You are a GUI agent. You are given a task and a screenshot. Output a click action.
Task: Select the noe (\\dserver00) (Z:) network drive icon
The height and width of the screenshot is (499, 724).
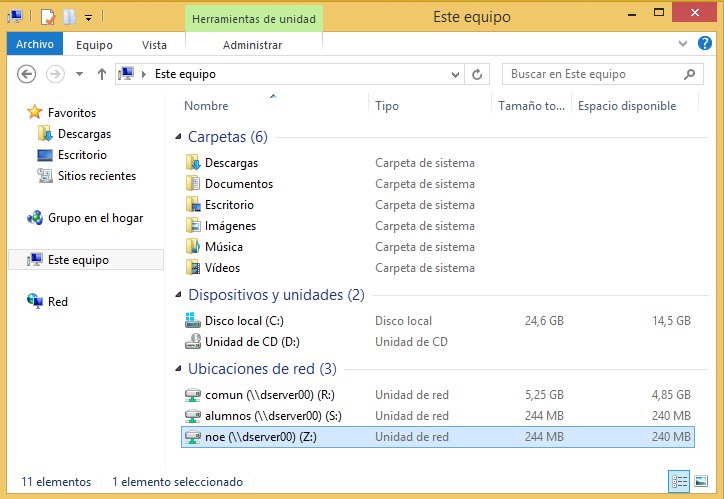(x=193, y=437)
